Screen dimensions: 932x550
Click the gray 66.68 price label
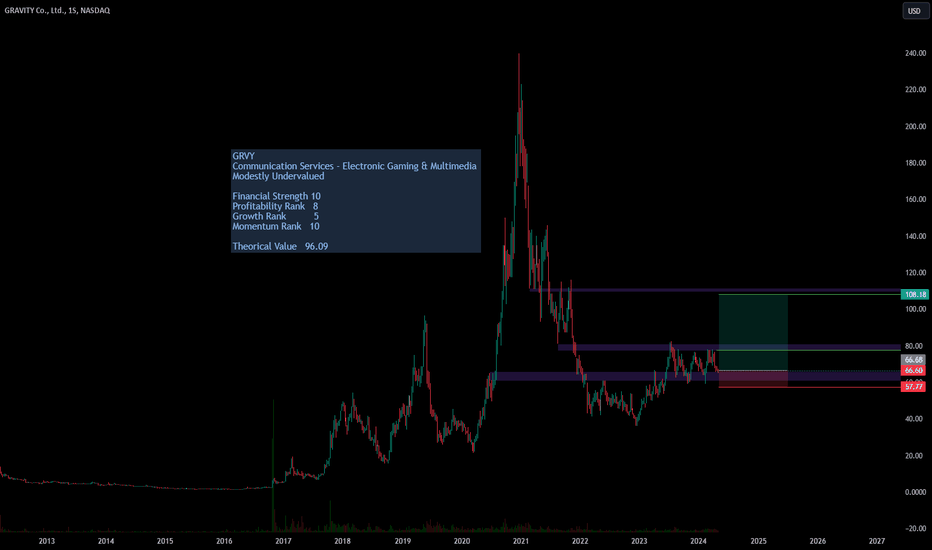click(914, 360)
